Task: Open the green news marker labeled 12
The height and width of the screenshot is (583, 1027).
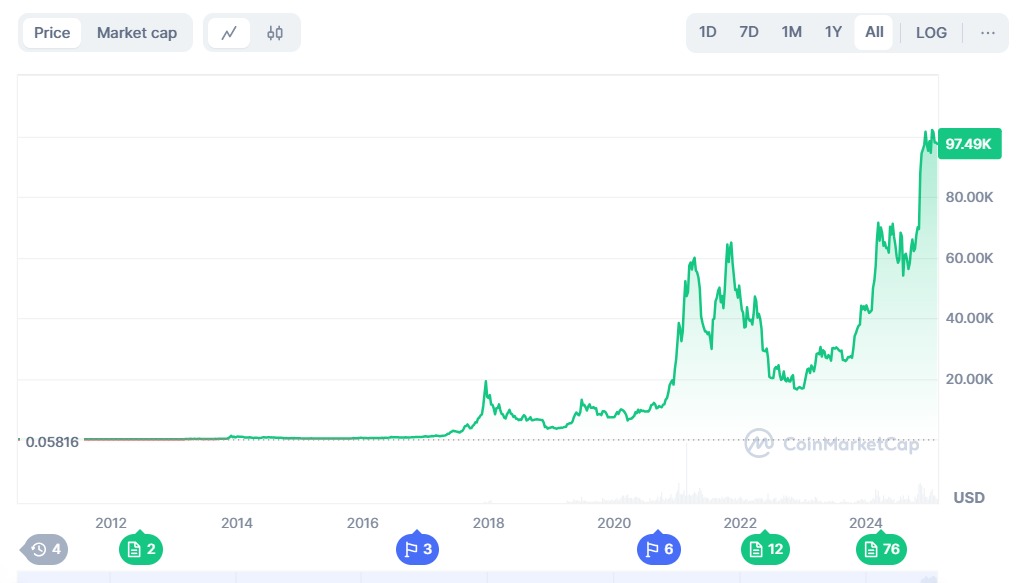Action: point(765,549)
